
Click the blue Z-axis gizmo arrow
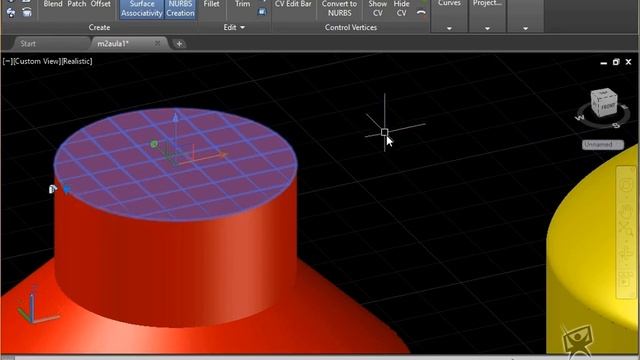(x=176, y=118)
